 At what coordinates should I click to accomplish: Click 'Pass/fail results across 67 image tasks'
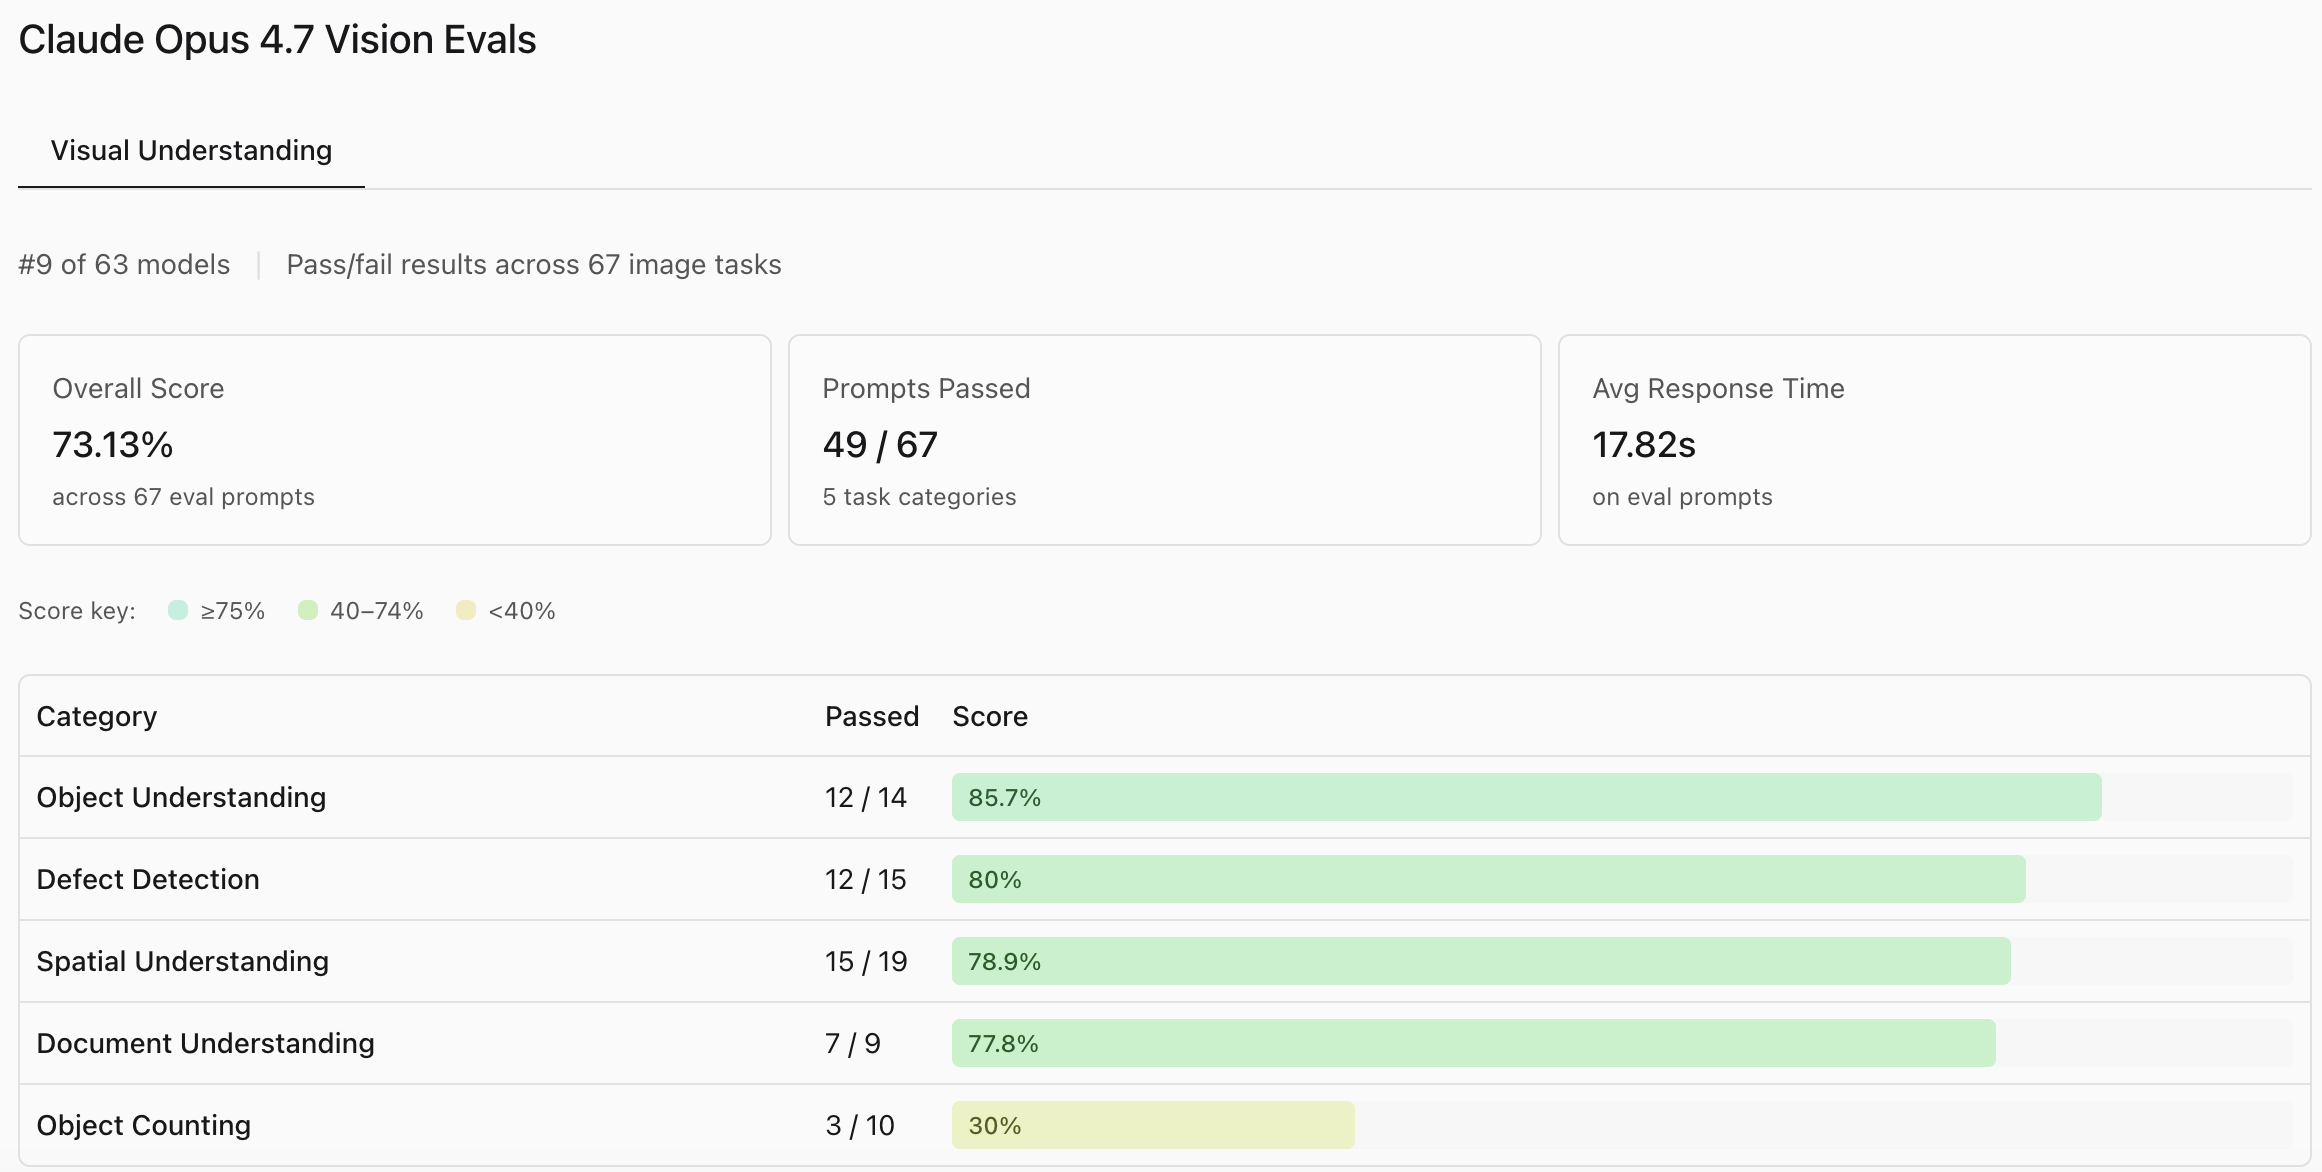534,264
